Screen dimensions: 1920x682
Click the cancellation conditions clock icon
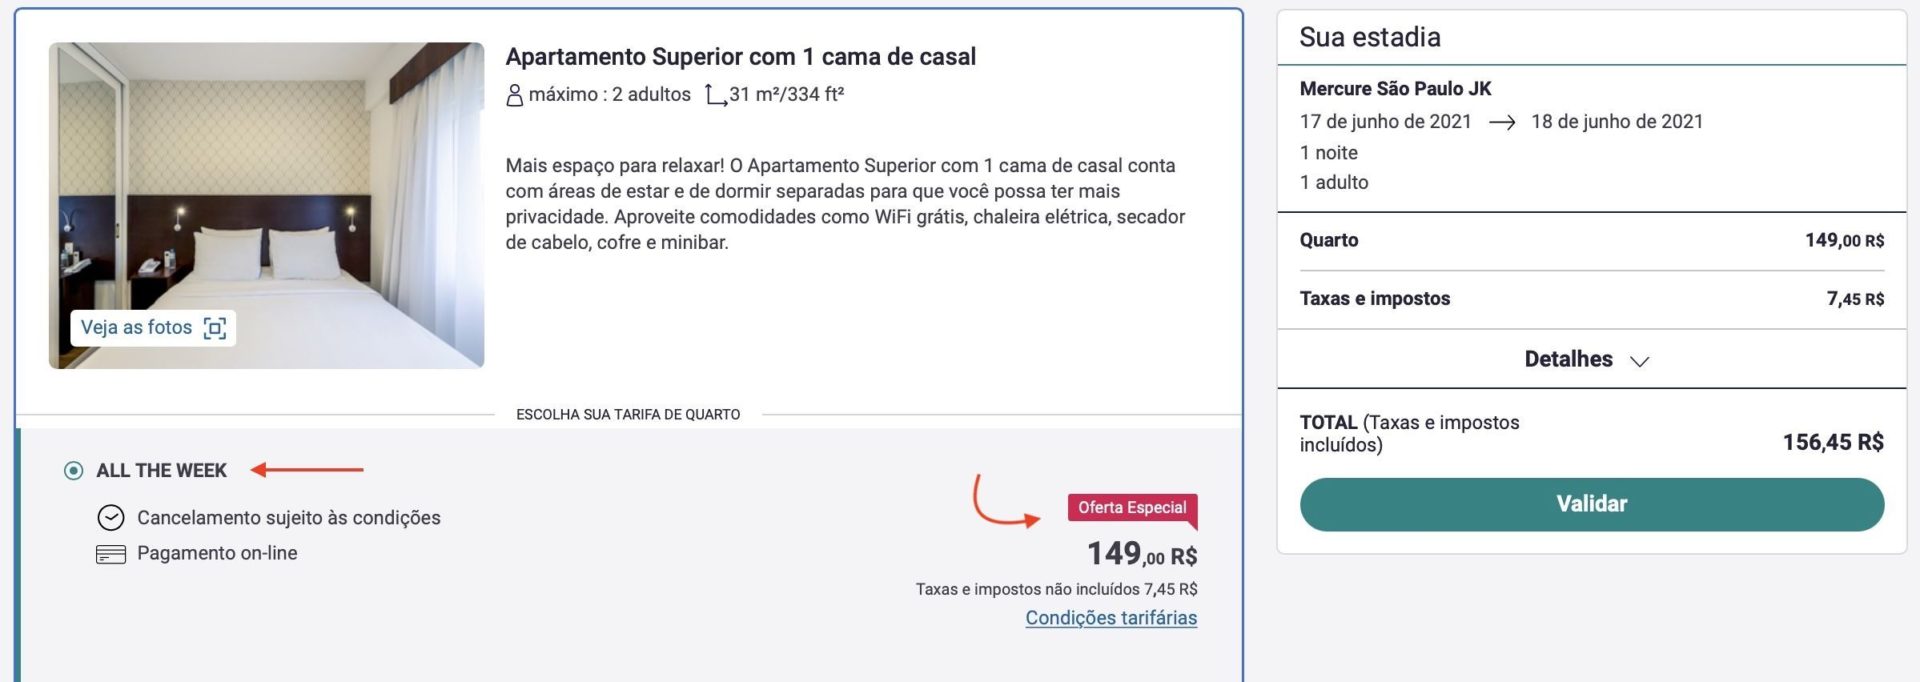point(110,518)
